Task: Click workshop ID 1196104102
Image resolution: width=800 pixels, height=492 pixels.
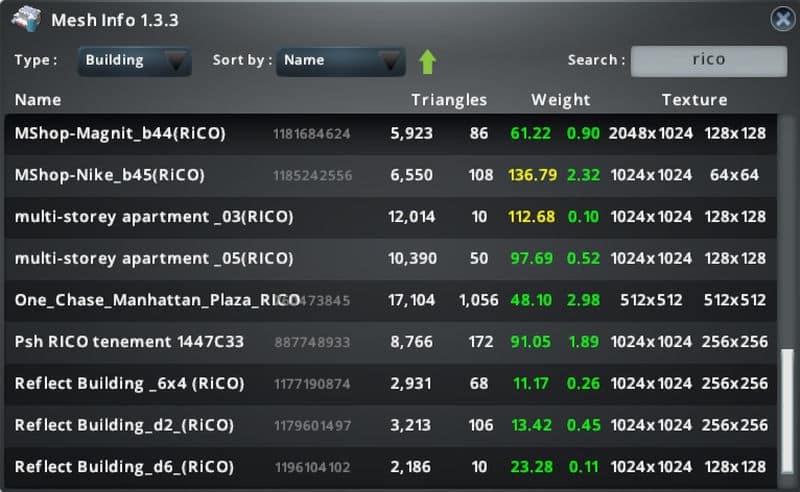Action: (x=312, y=468)
